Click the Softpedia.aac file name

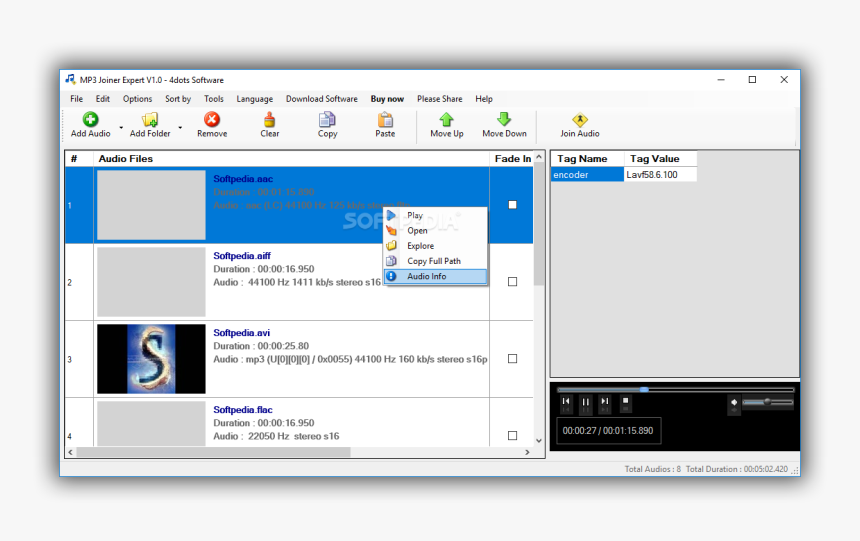243,179
